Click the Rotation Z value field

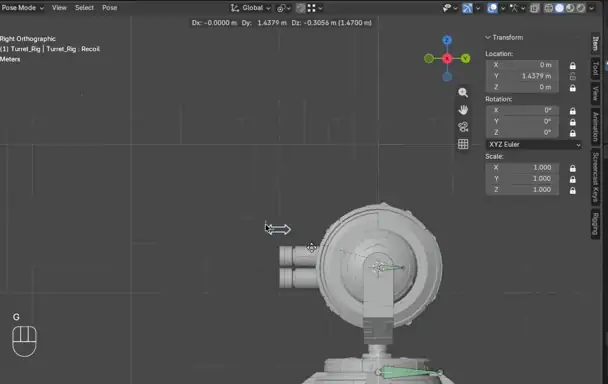point(522,133)
